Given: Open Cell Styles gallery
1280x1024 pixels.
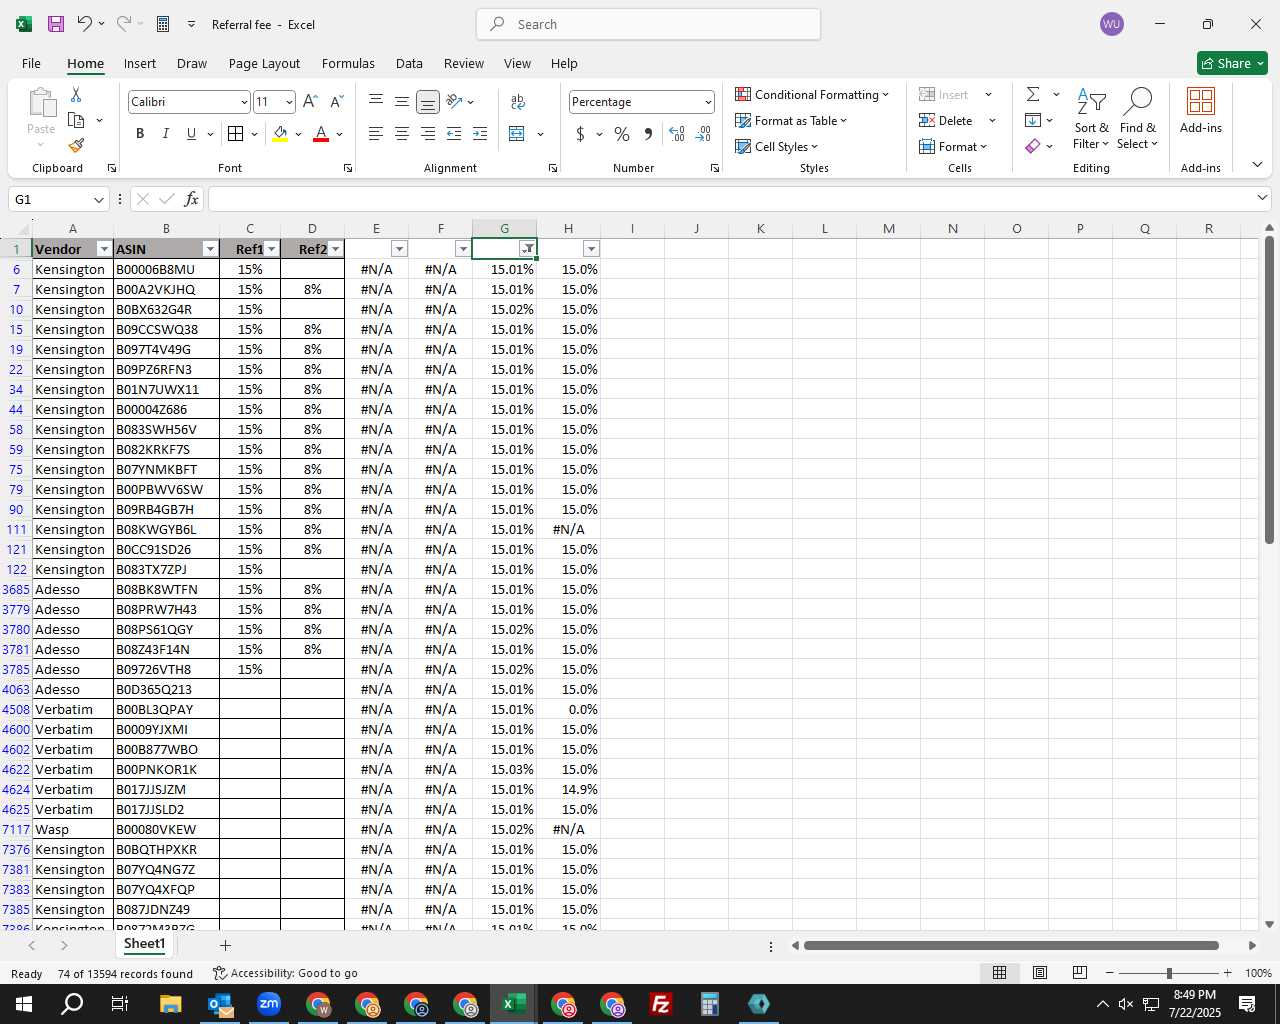Looking at the screenshot, I should 777,146.
